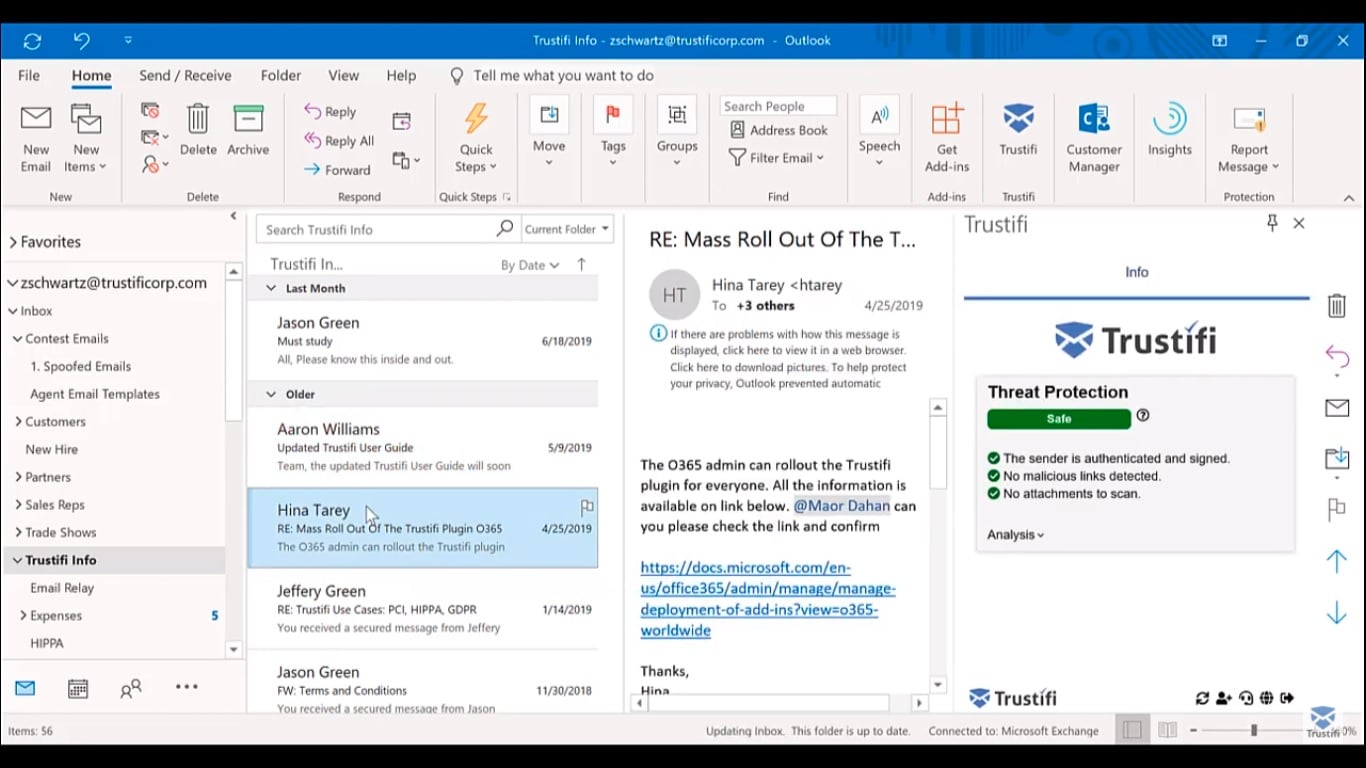Toggle flag on Hina Tarey message

click(587, 507)
